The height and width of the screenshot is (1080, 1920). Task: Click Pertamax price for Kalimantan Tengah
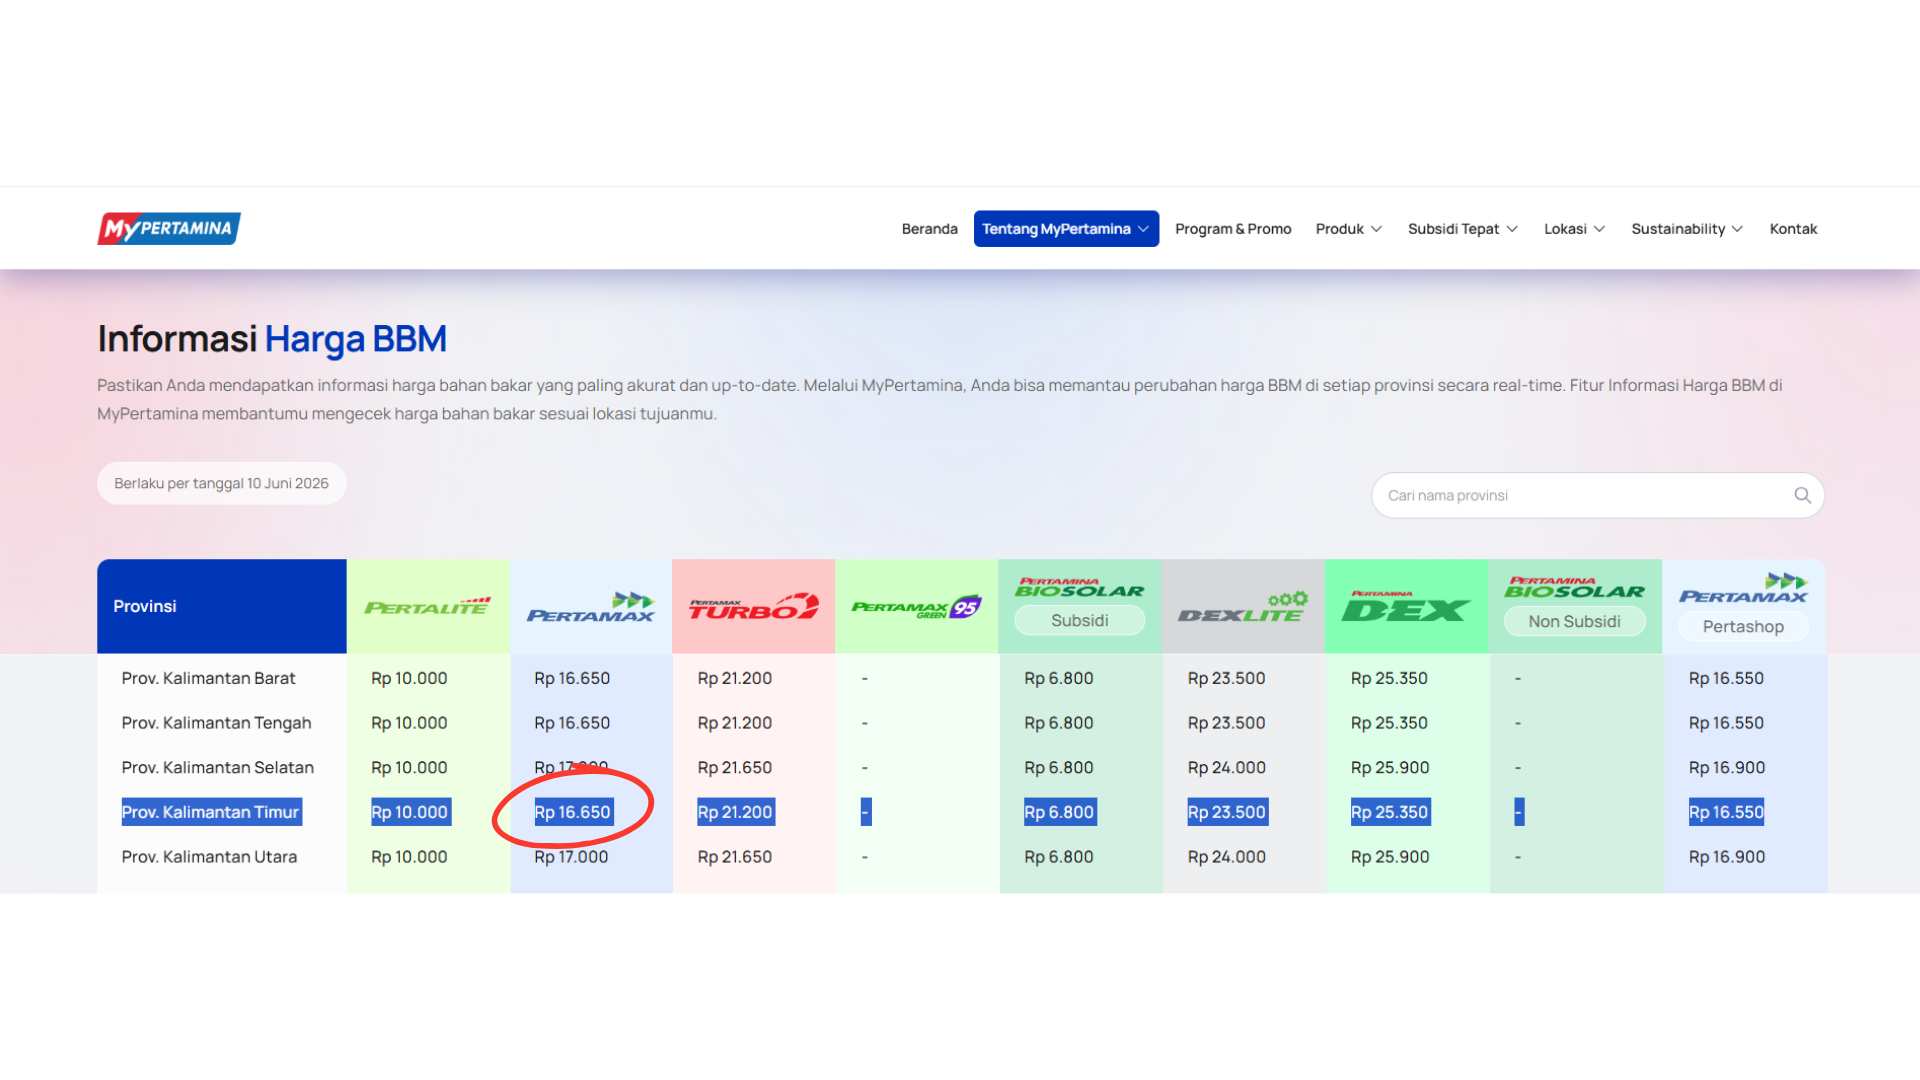coord(572,723)
